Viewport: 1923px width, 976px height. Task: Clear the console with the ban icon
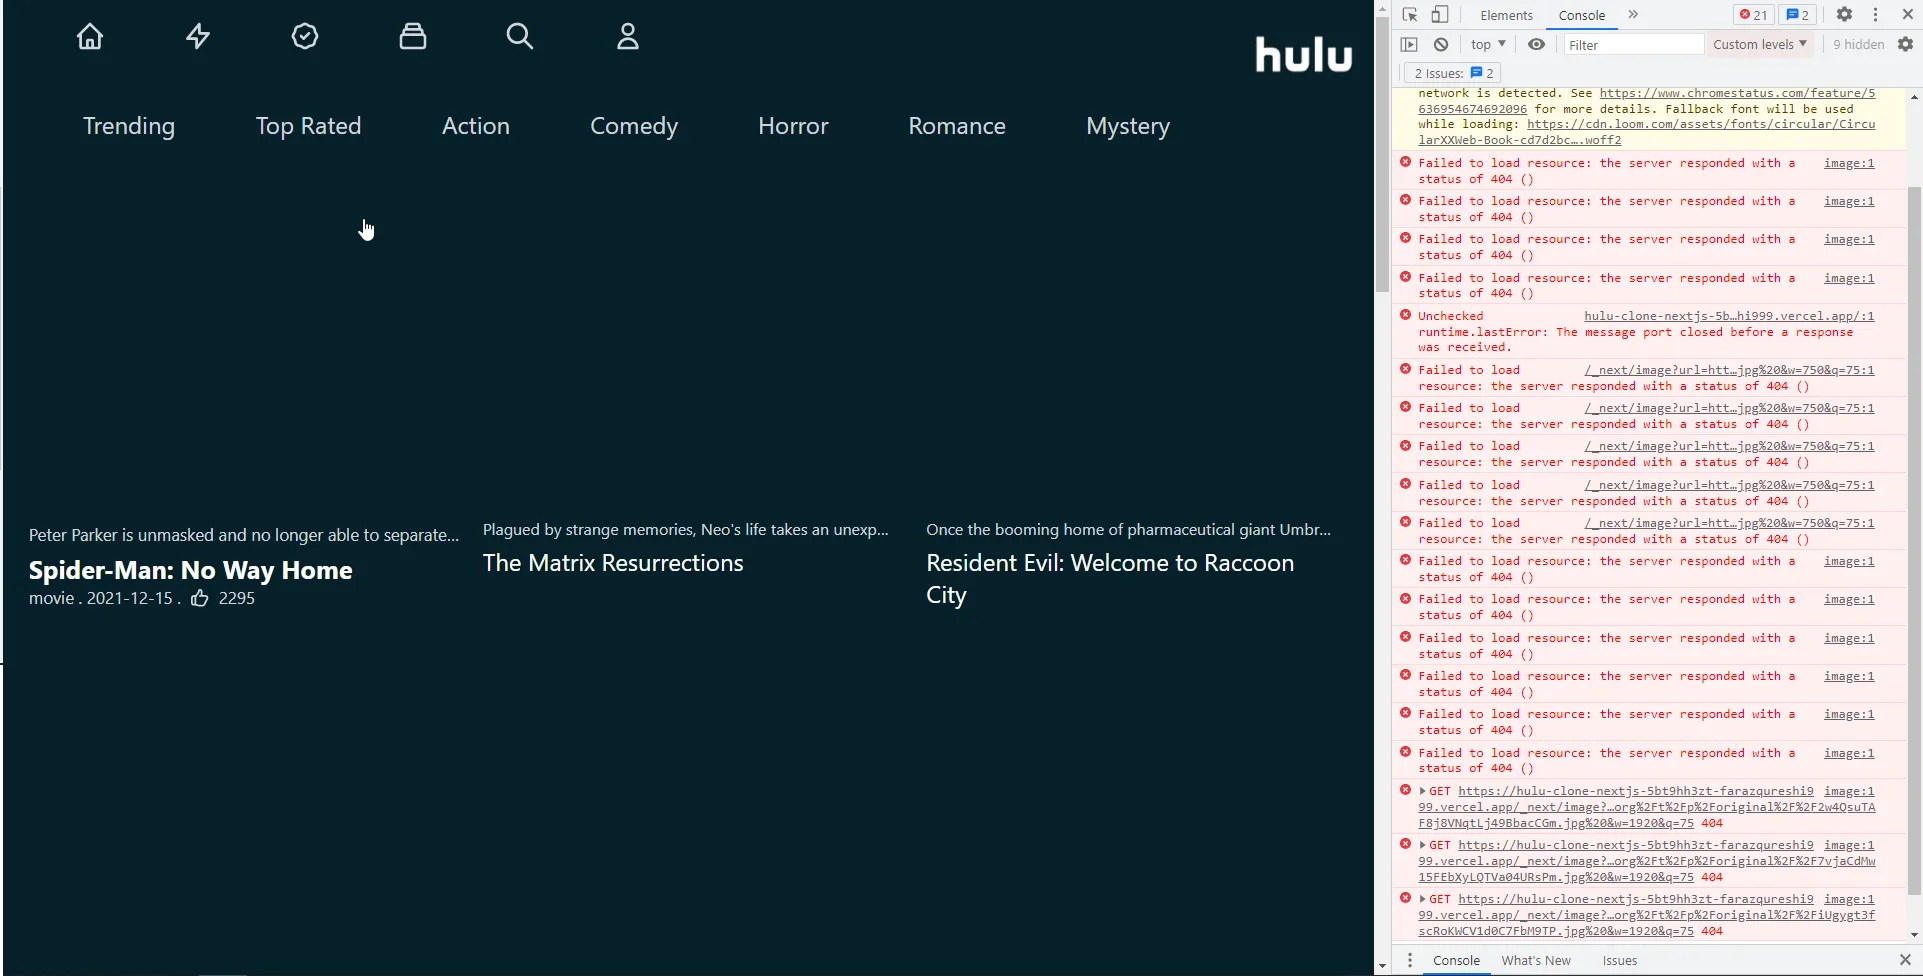(x=1441, y=44)
